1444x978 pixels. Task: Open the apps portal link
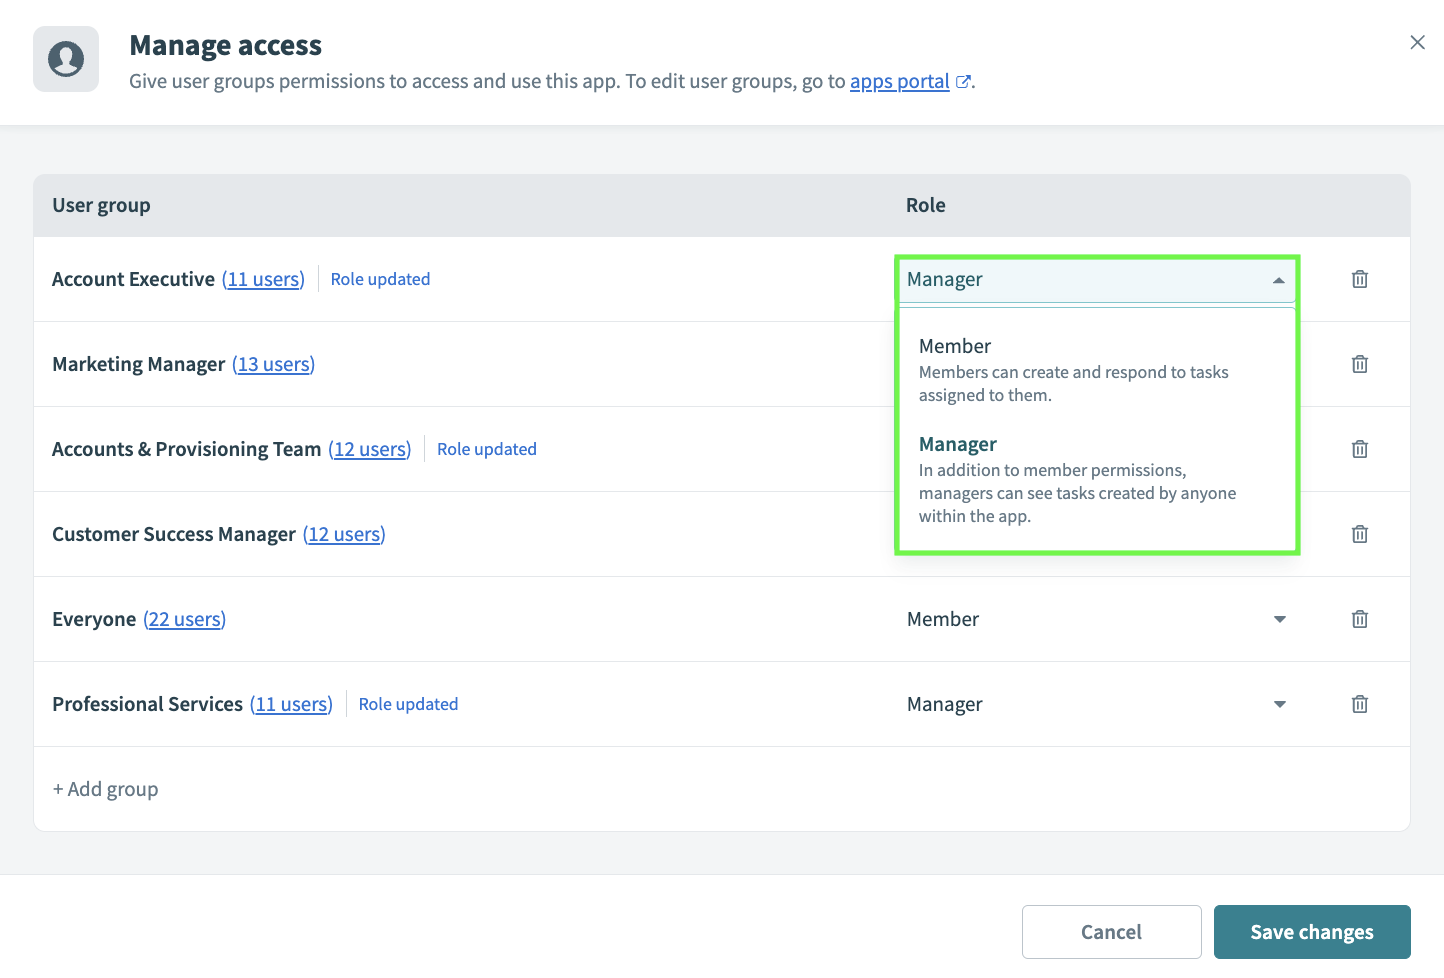pos(899,81)
